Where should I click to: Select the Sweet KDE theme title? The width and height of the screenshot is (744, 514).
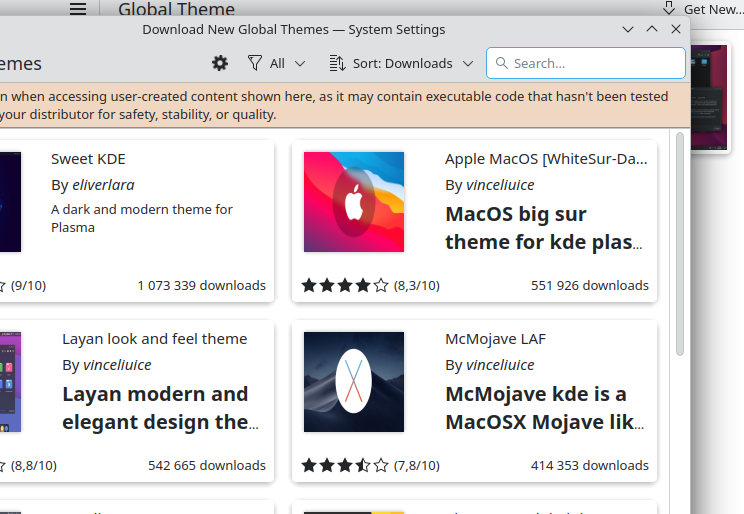pyautogui.click(x=88, y=159)
